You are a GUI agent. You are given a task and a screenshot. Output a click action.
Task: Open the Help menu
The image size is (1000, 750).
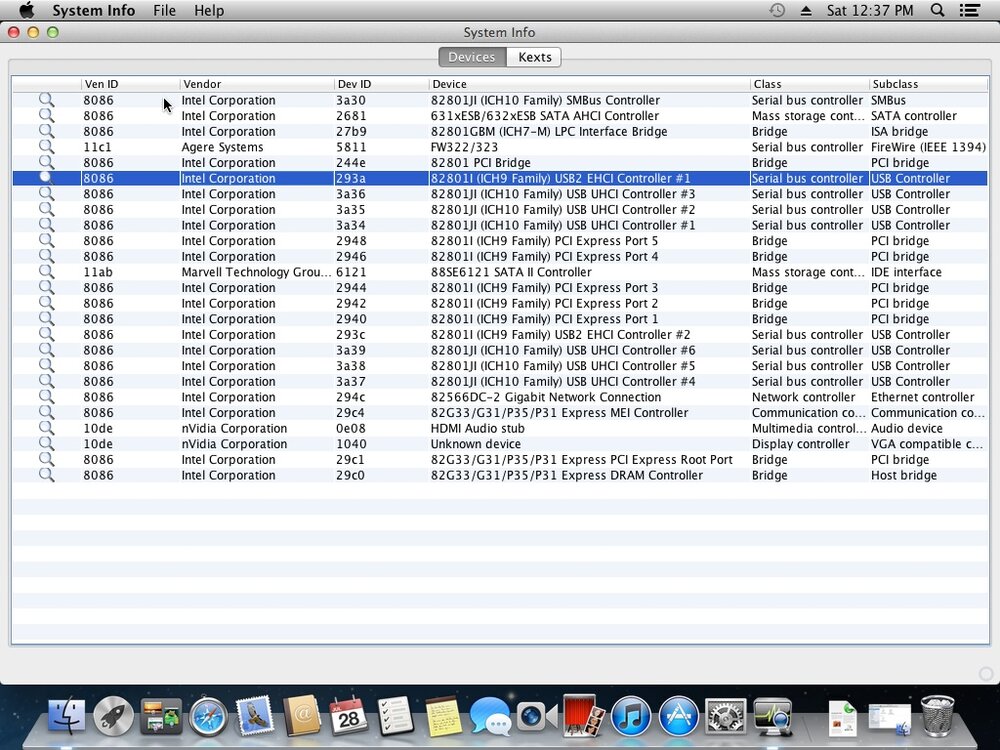point(209,10)
